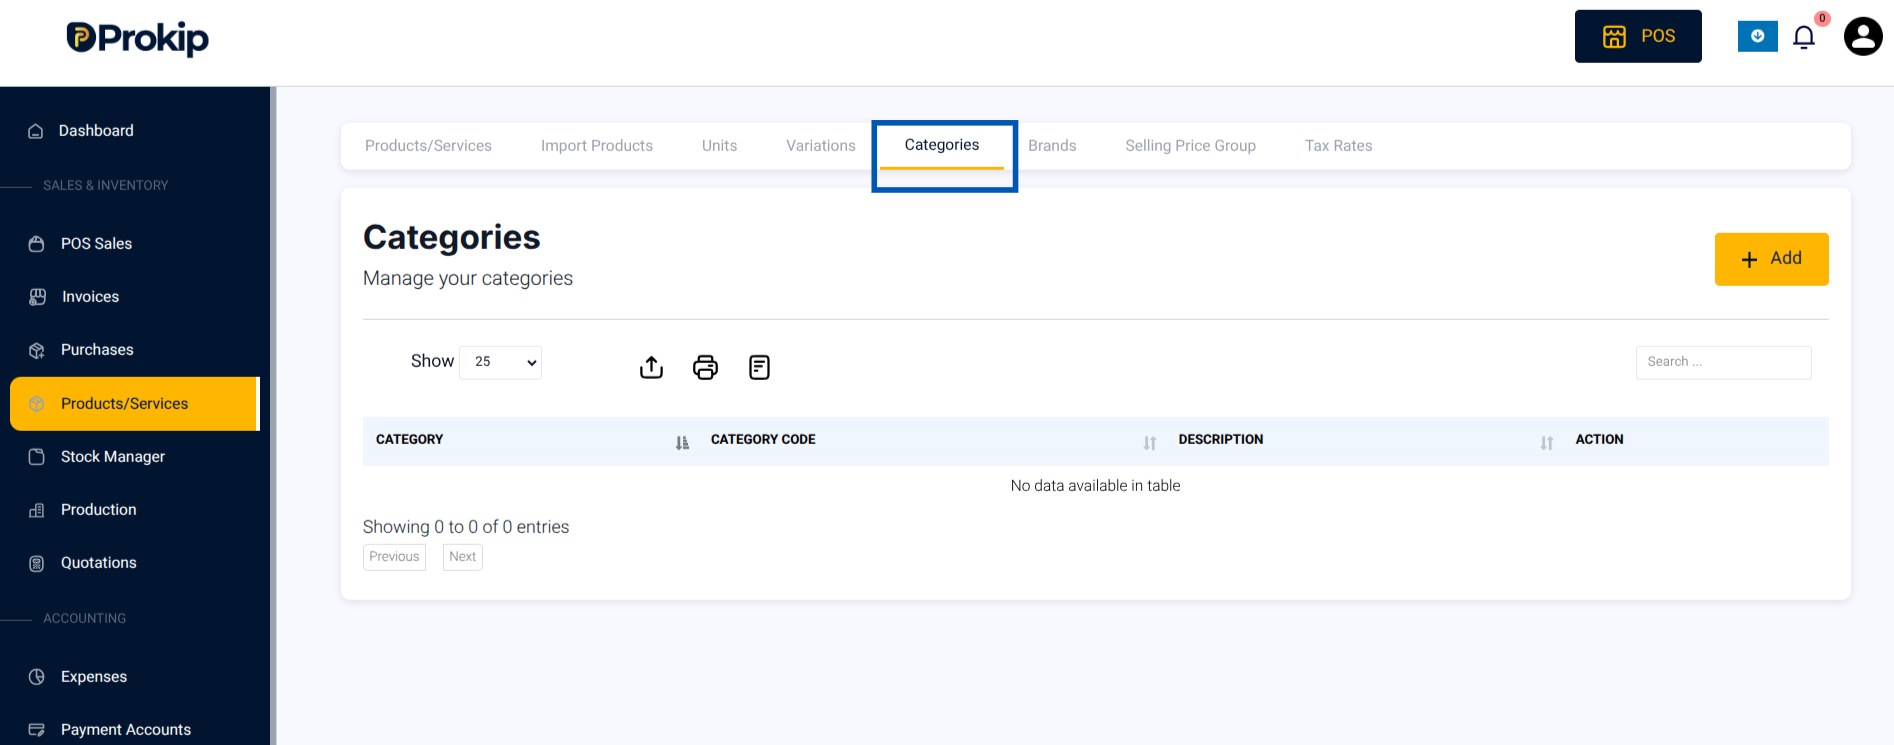Open the Show entries dropdown

500,362
